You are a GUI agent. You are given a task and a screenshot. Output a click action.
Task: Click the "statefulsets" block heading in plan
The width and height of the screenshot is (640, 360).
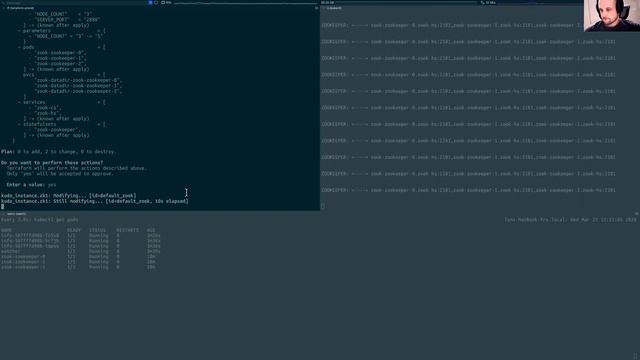click(x=39, y=124)
